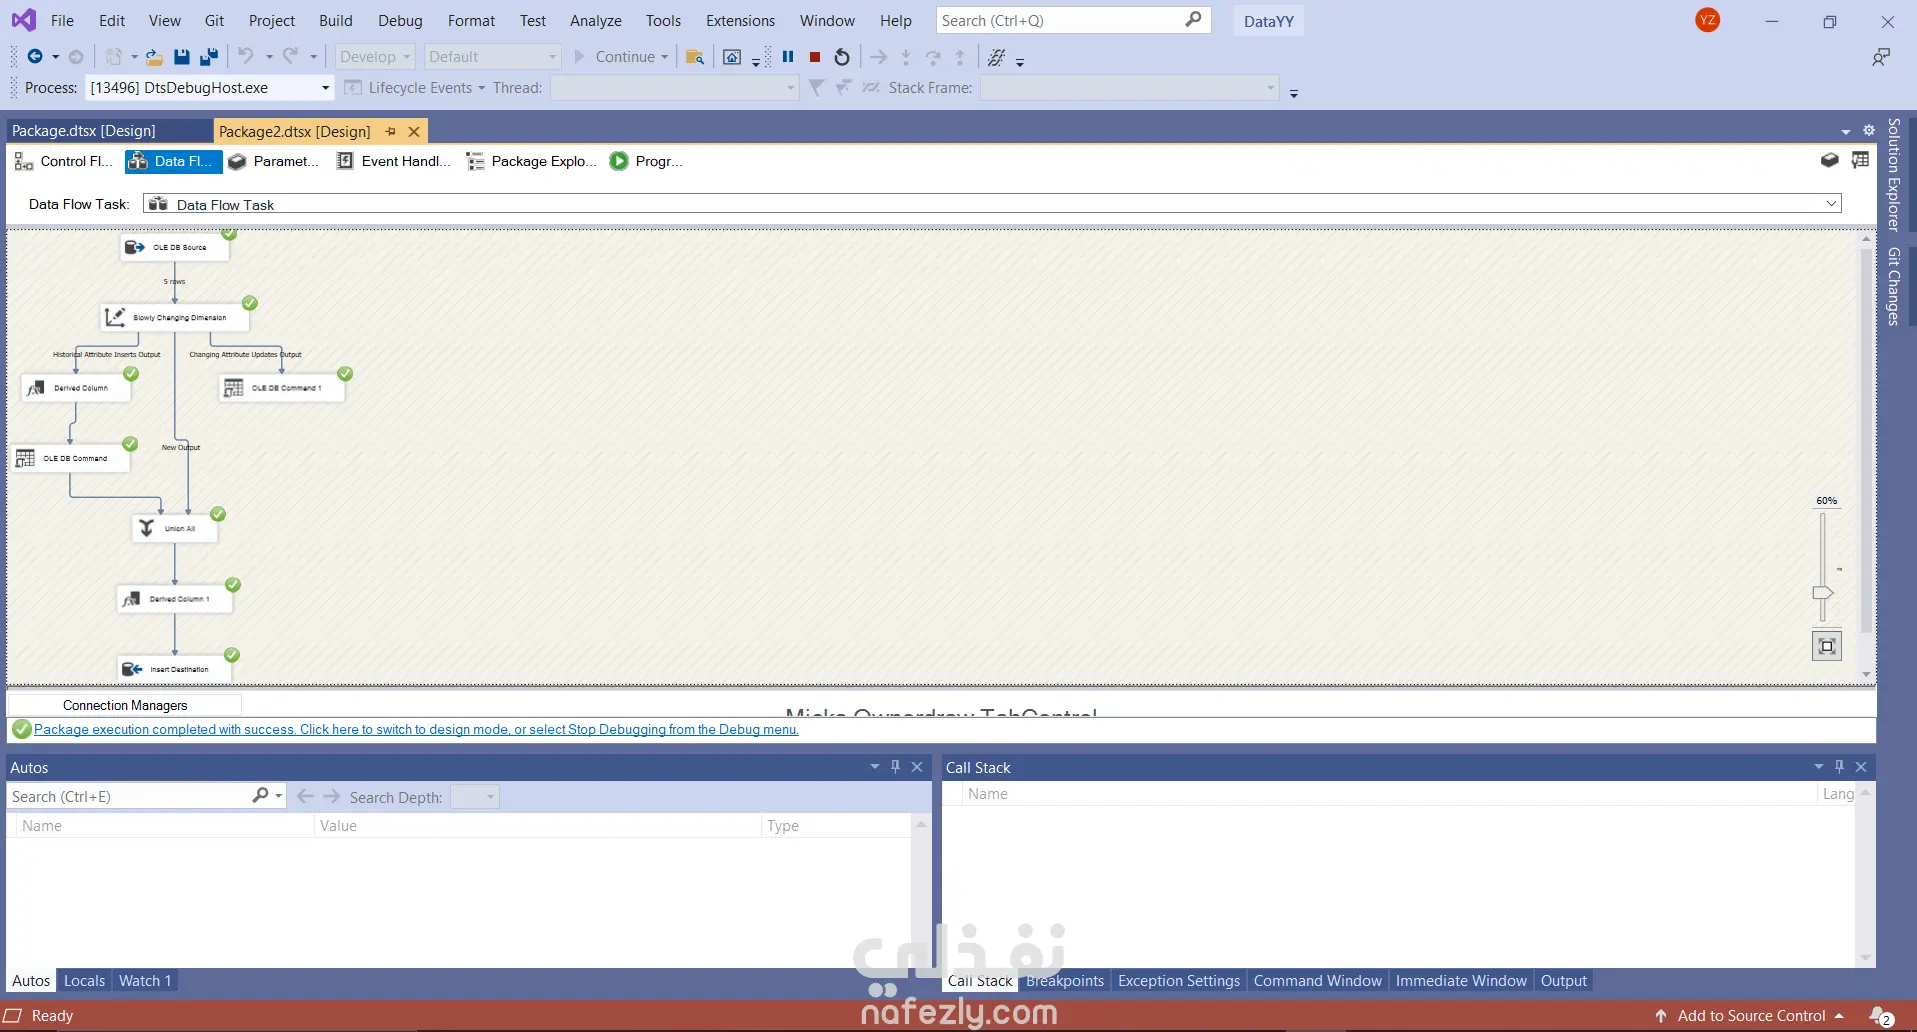Select the Derived Column 1 component

point(175,599)
